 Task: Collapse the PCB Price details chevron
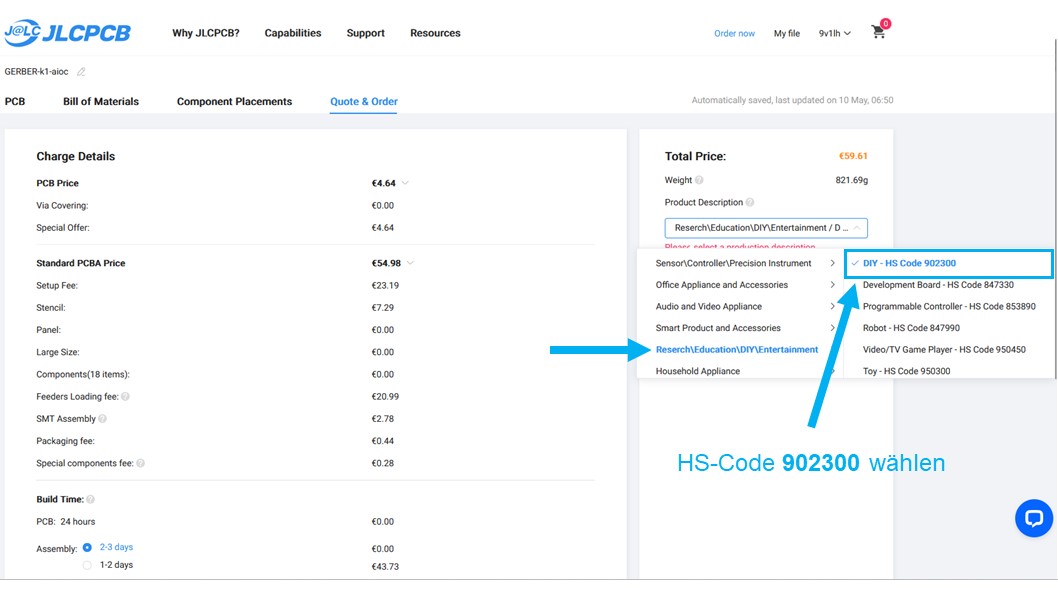(405, 183)
